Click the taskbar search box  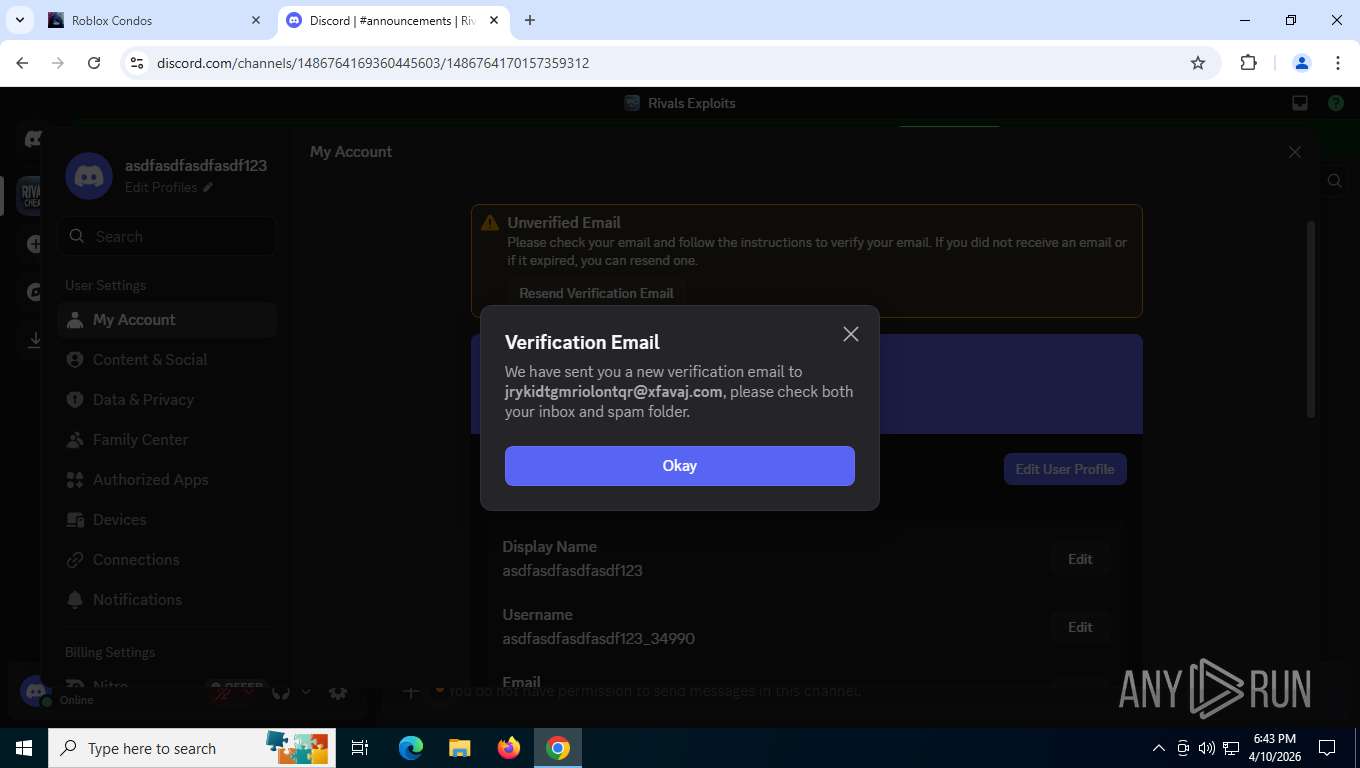point(192,748)
